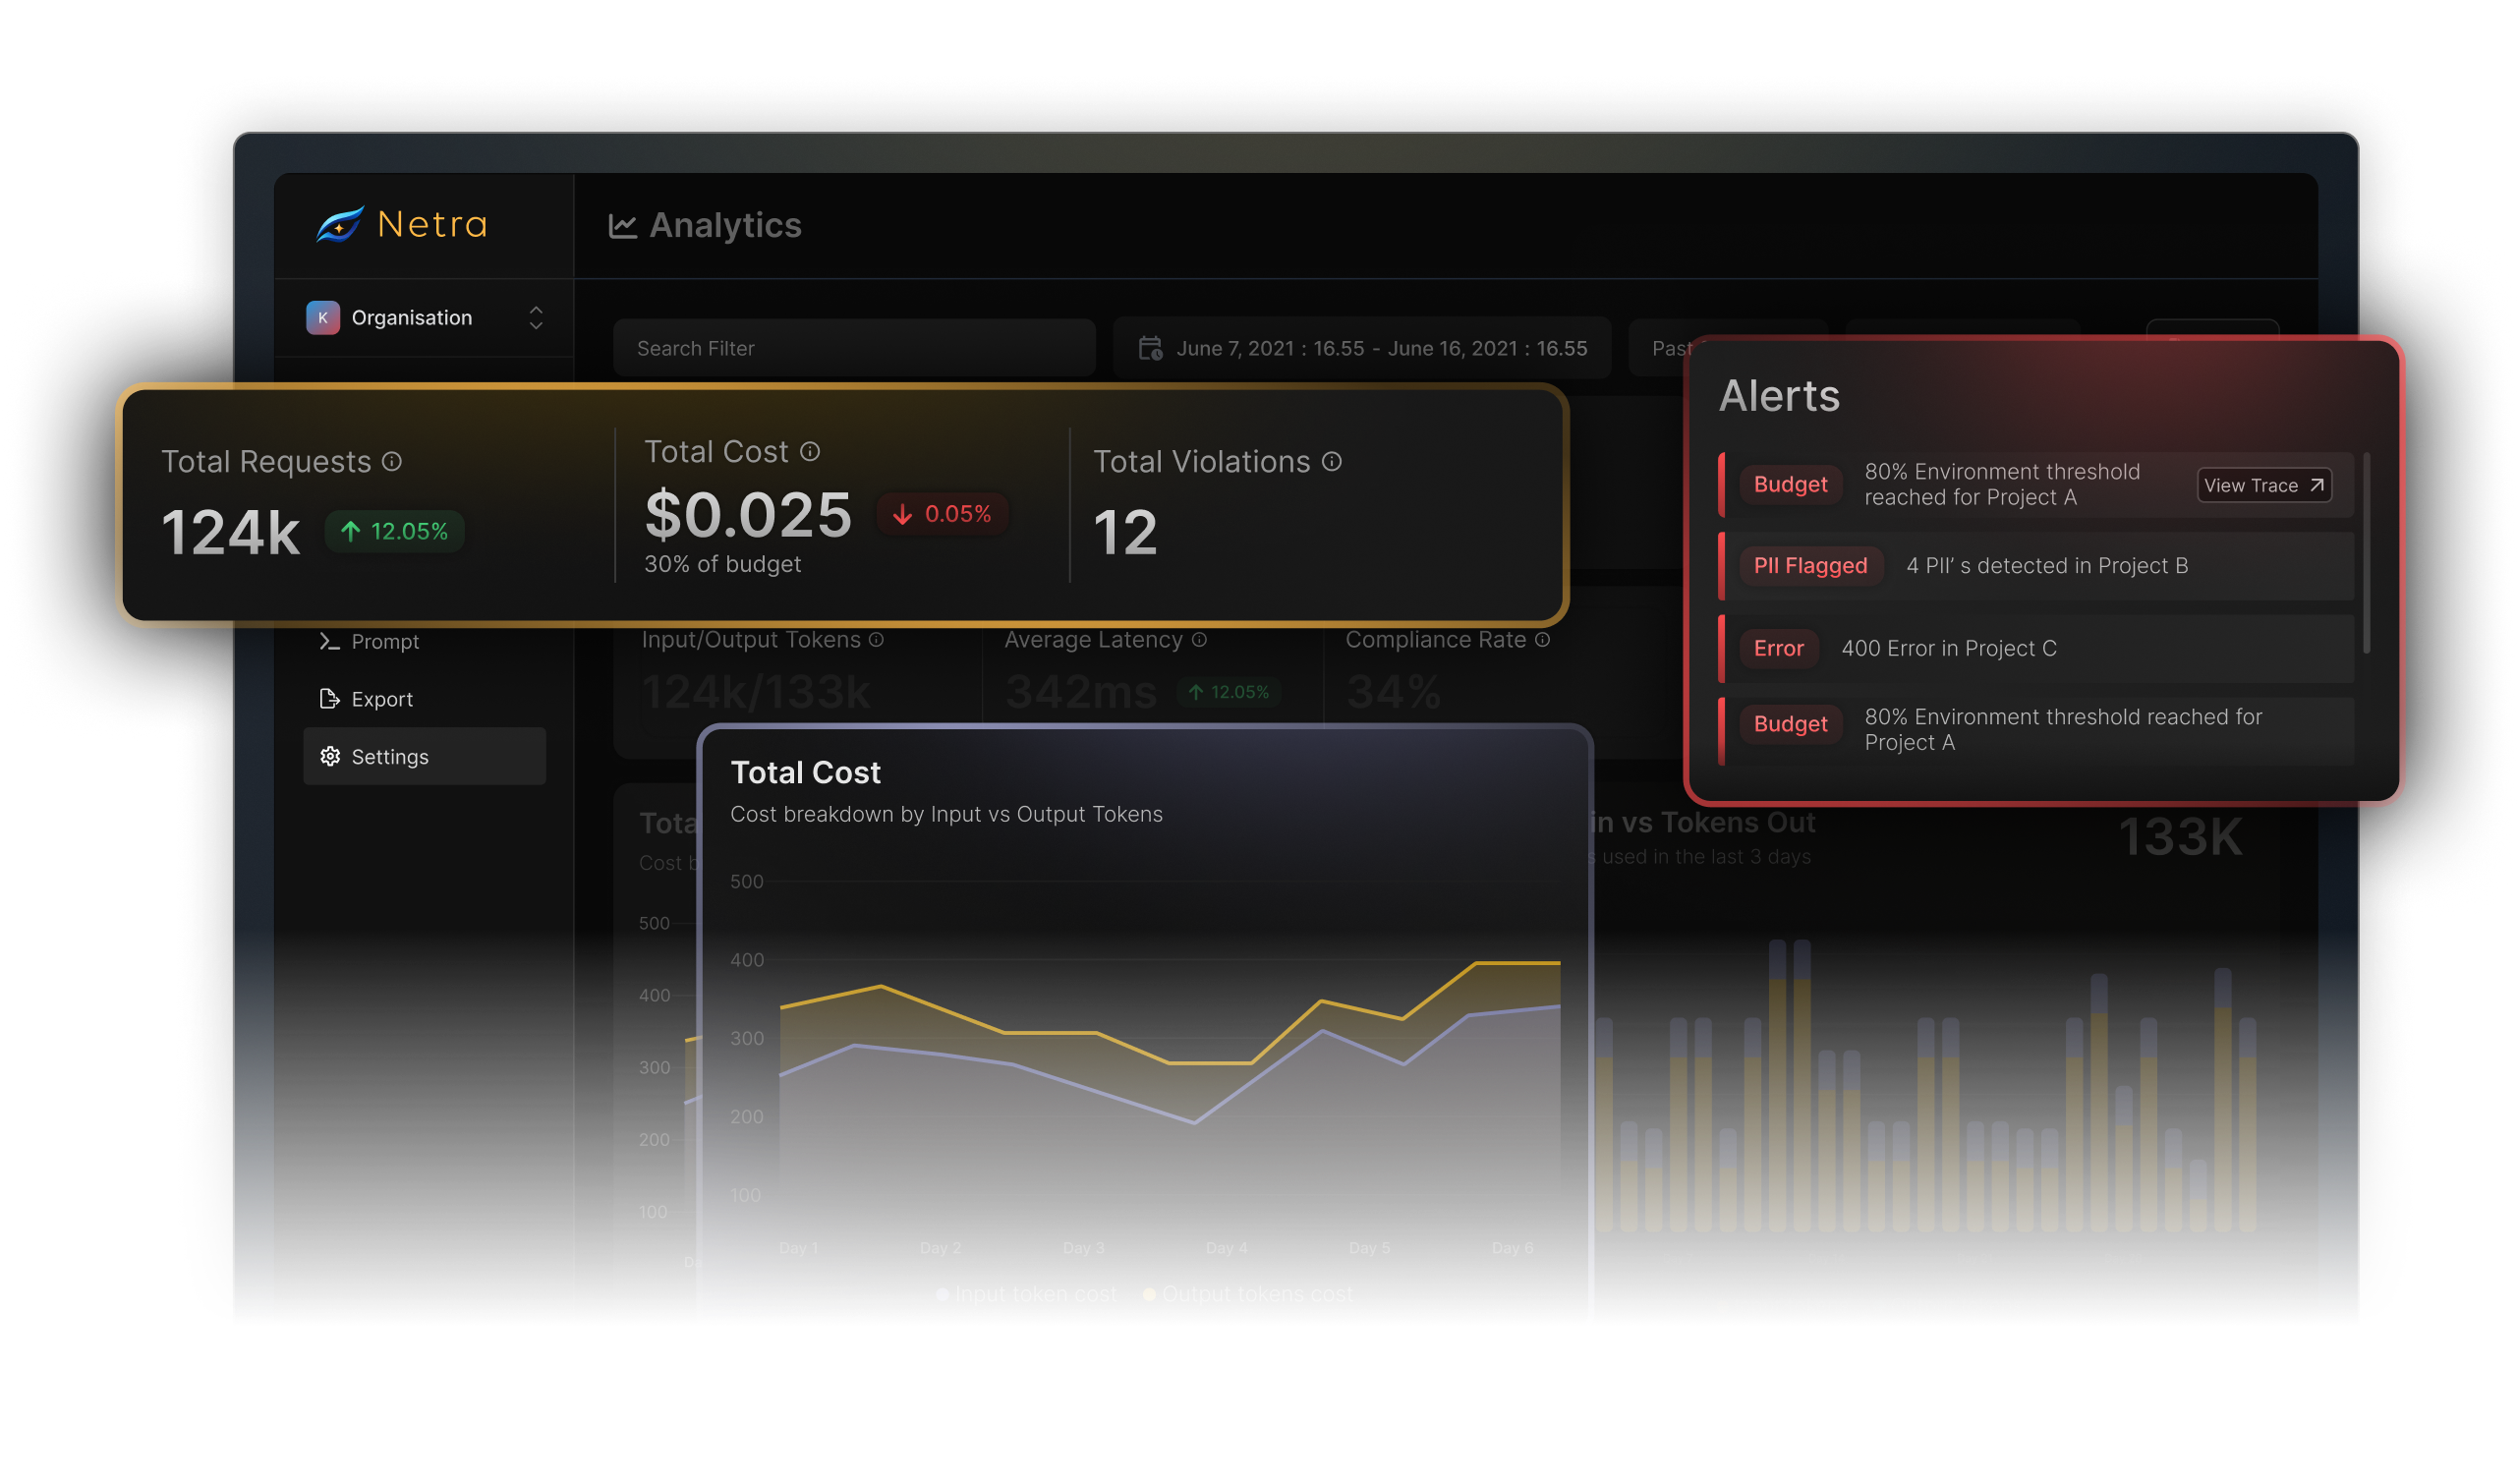2517x1484 pixels.
Task: Click the Total Requests value 124k
Action: coord(230,532)
